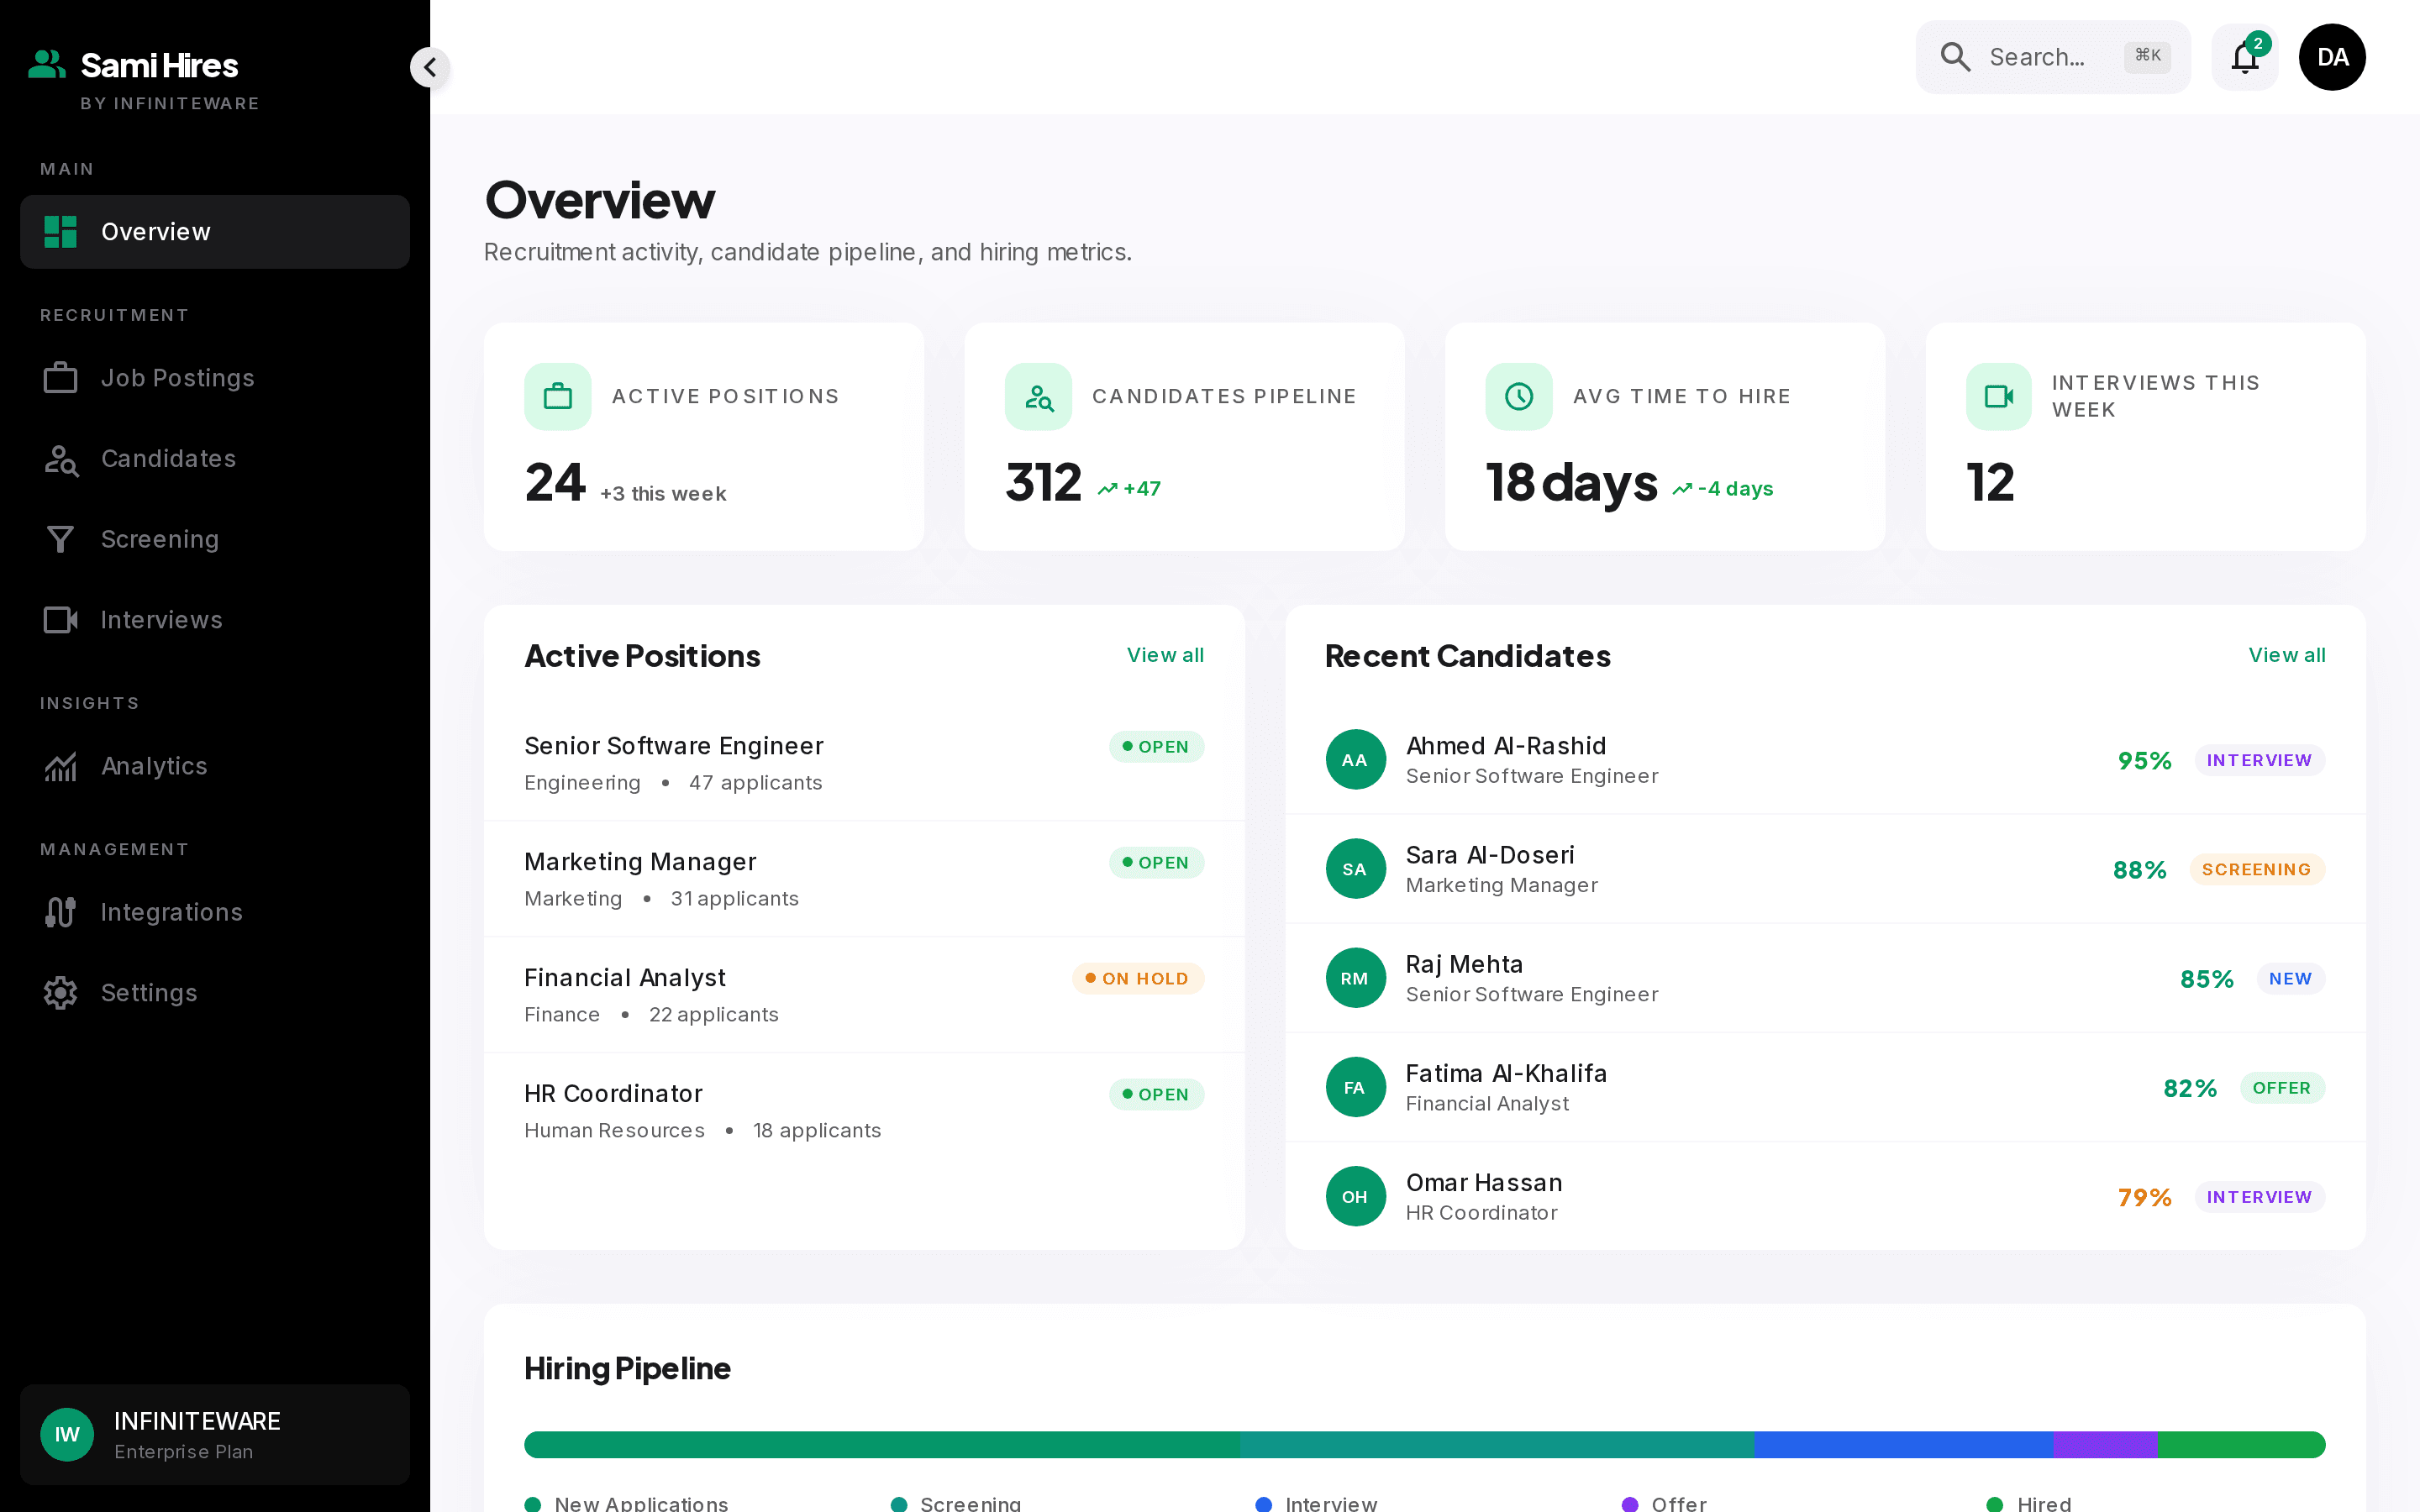The image size is (2420, 1512).
Task: Click the OH avatar for Omar Hassan
Action: coord(1355,1196)
